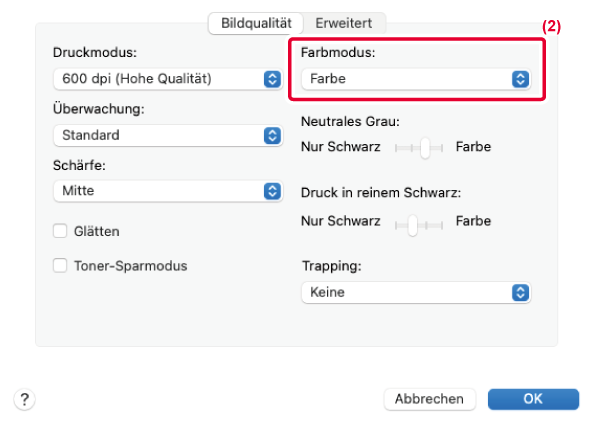
Task: Open the Standard Überwachung dropdown
Action: coord(168,135)
